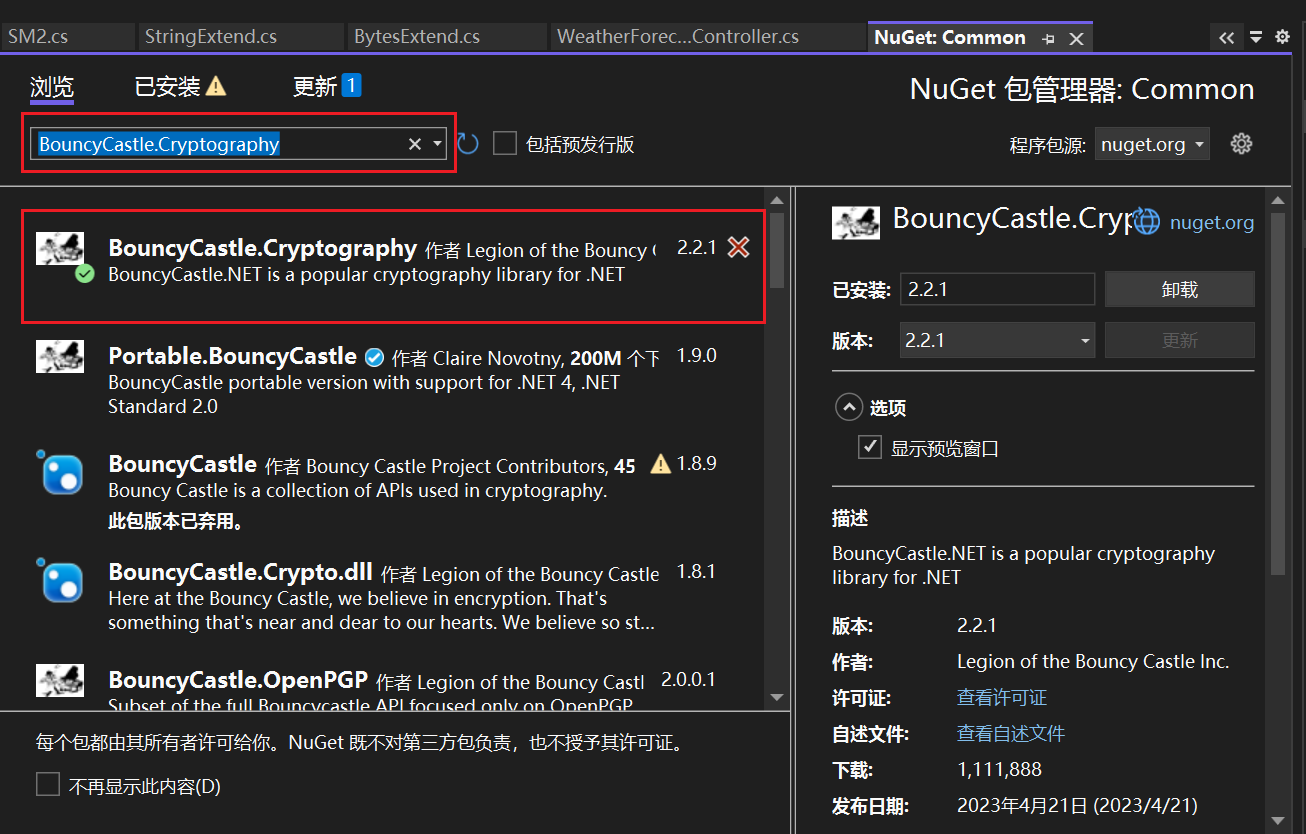This screenshot has height=834, width=1306.
Task: Click the download count 1,111,888
Action: click(x=999, y=769)
